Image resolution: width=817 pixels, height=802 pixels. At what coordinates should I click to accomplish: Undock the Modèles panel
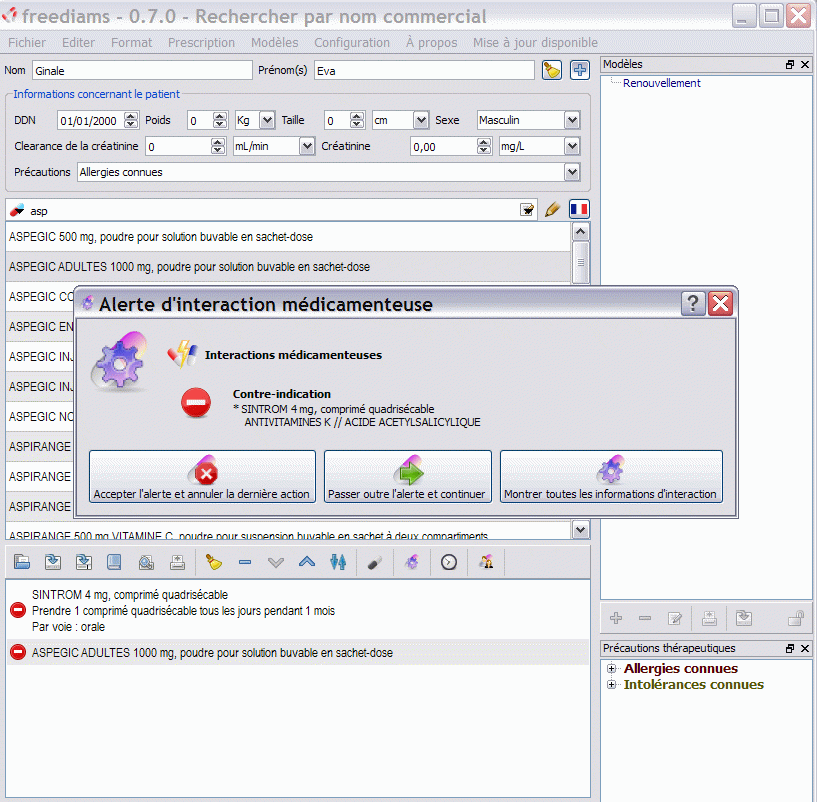pyautogui.click(x=790, y=64)
